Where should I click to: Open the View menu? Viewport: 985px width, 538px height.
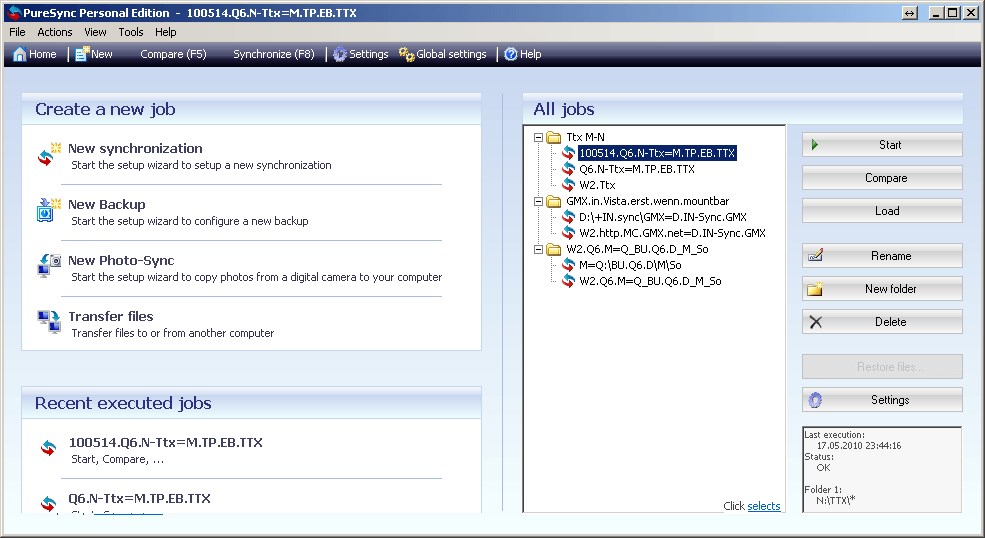[x=95, y=32]
